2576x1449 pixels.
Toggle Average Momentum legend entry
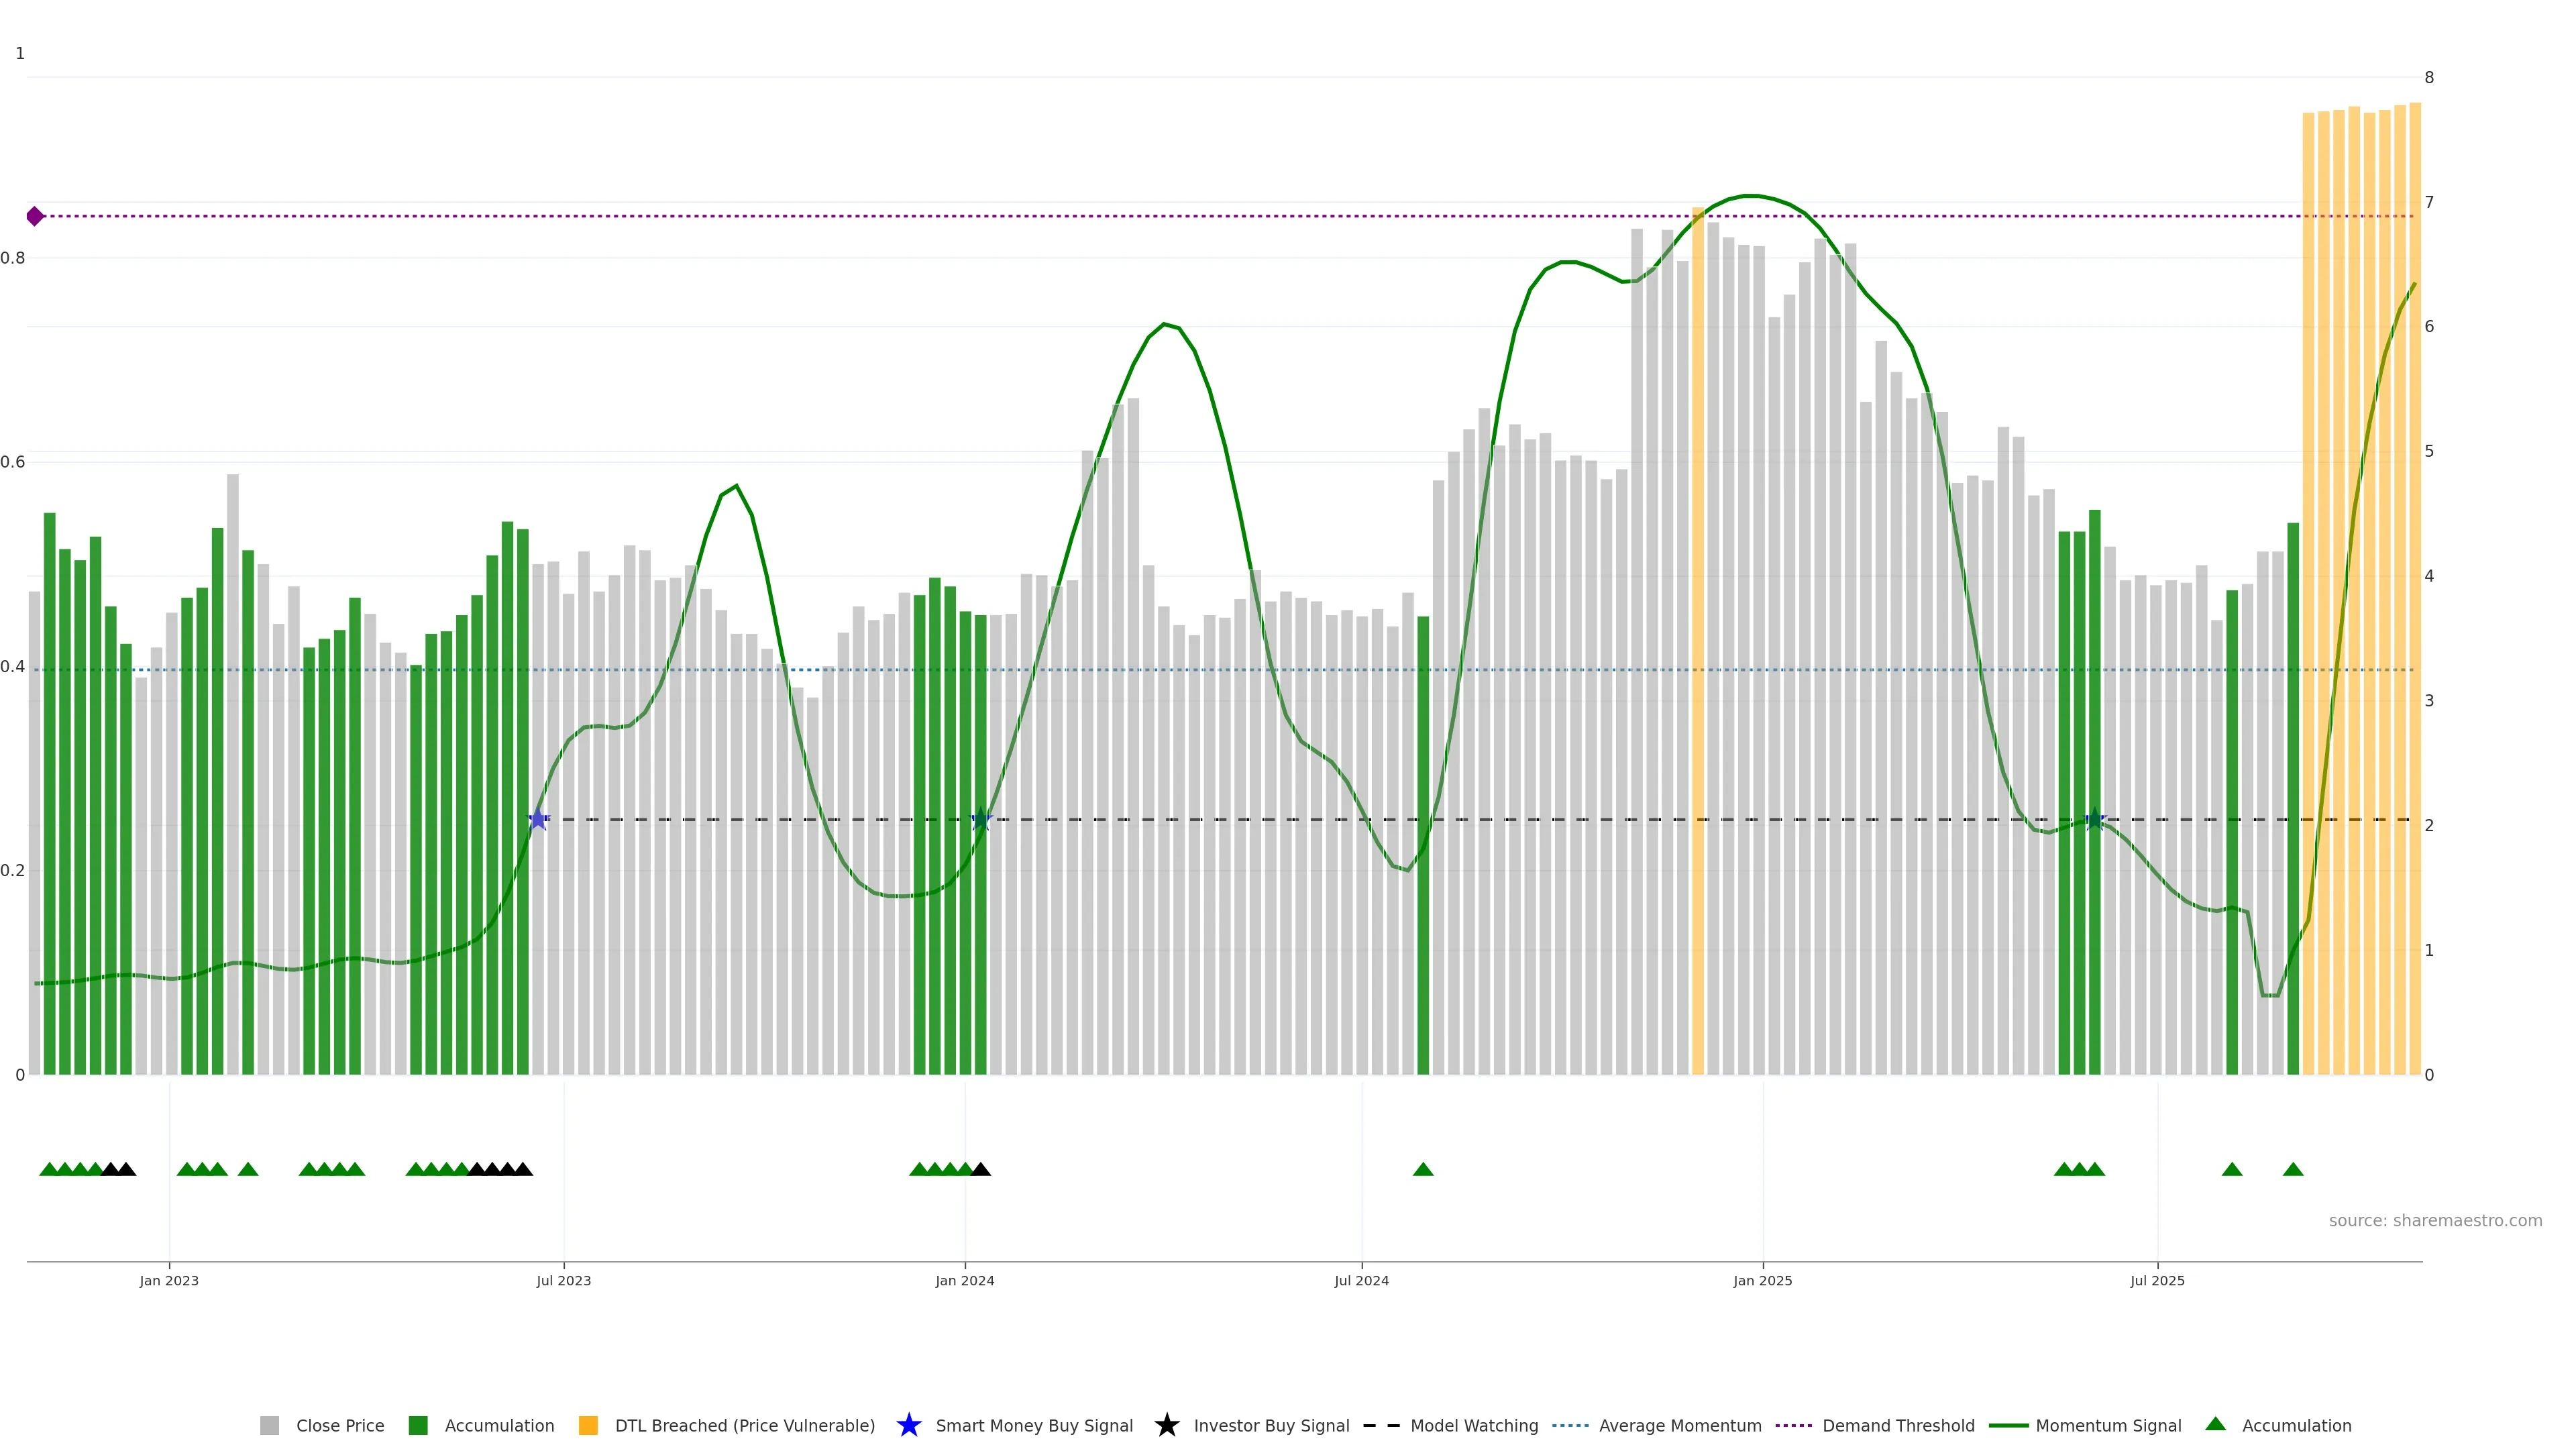[1680, 1425]
